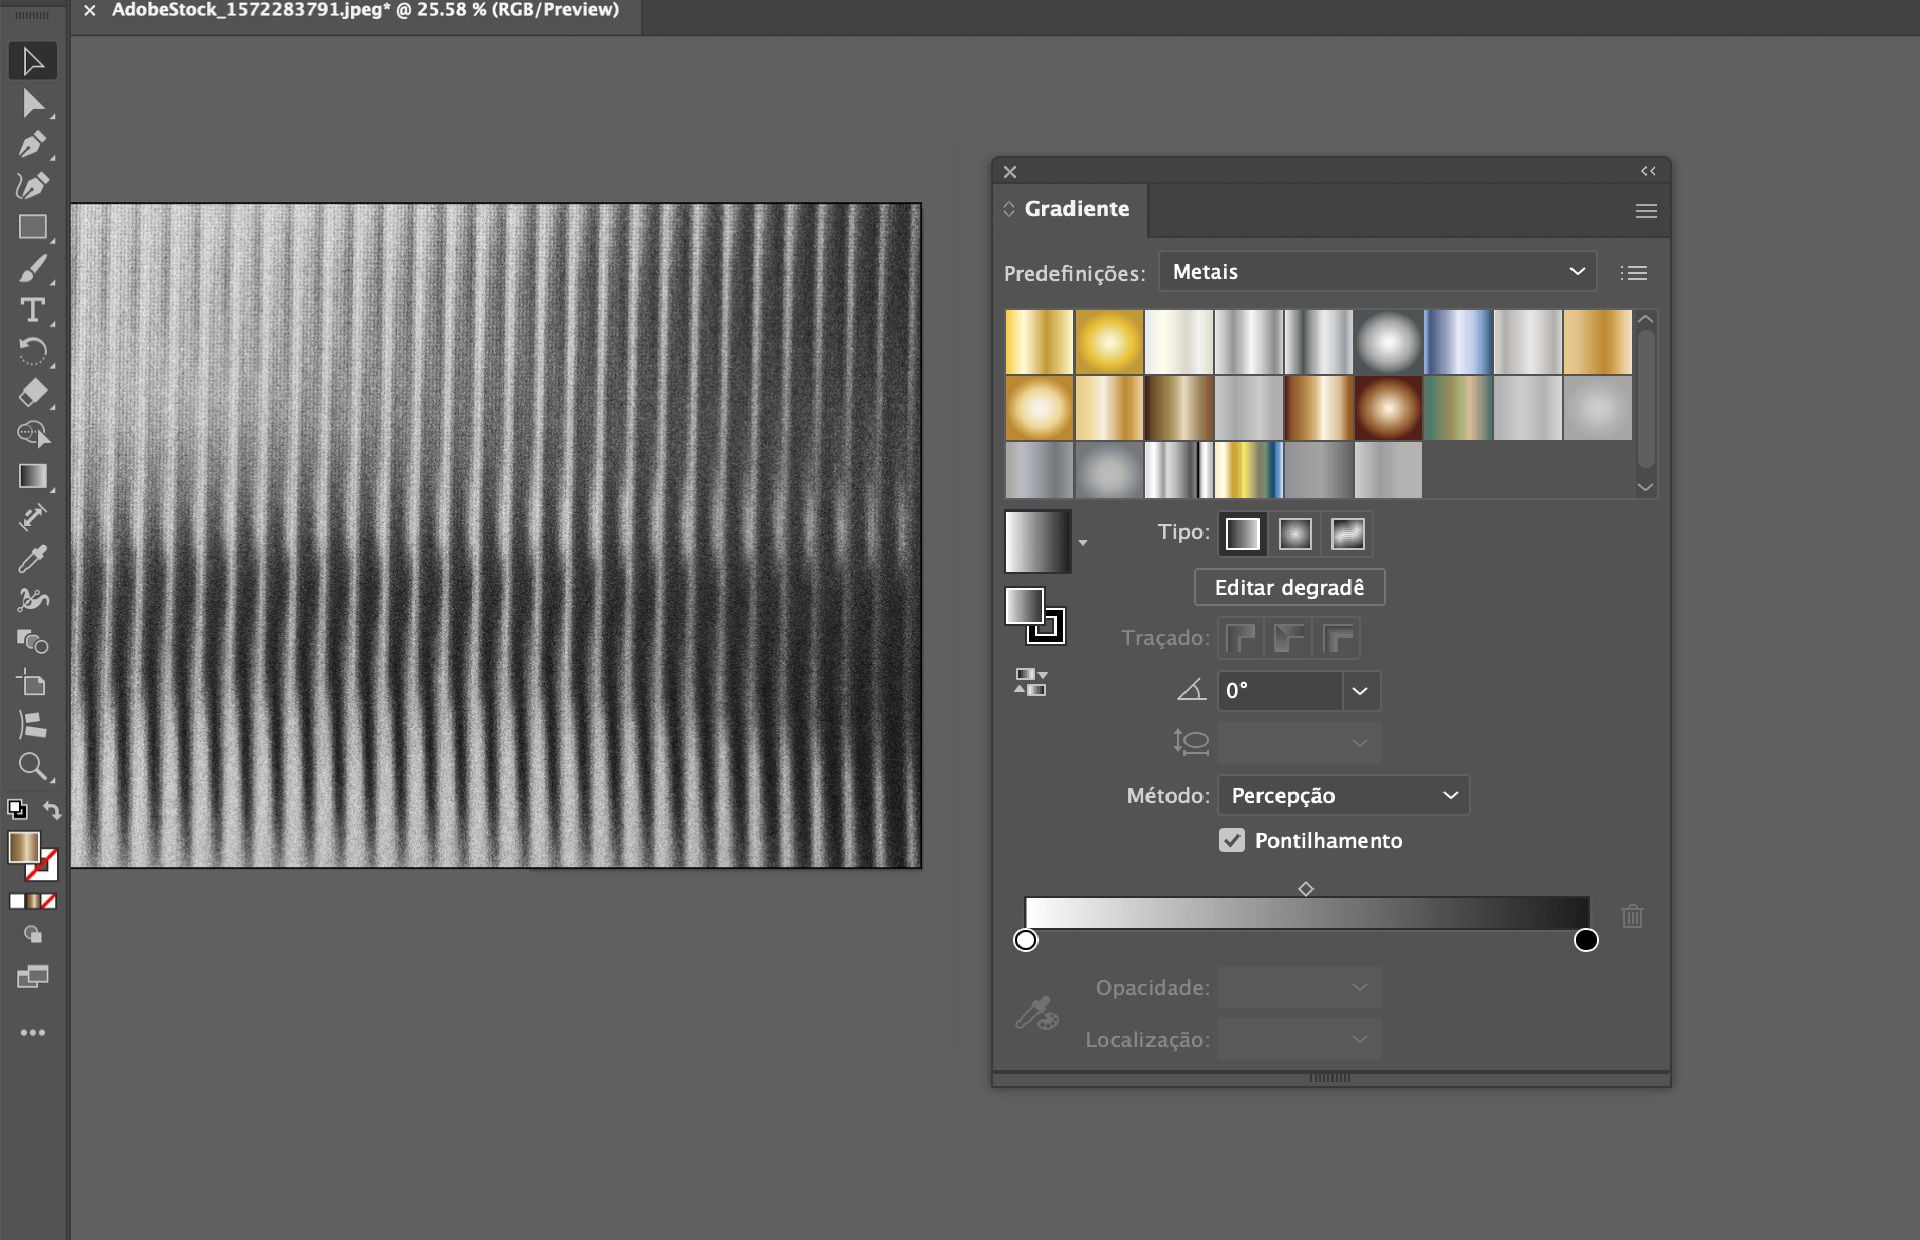This screenshot has width=1920, height=1240.
Task: Click the gold gradient preset swatch
Action: [x=1039, y=341]
